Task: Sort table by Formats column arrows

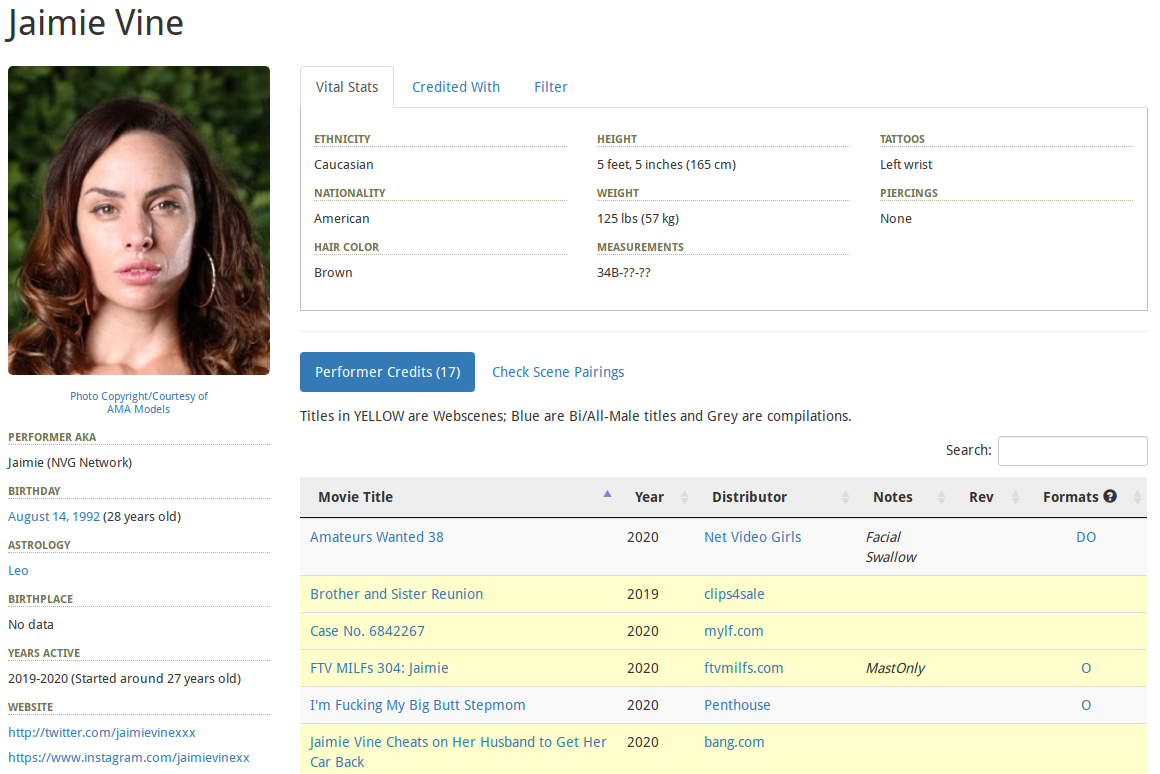Action: coord(1137,497)
